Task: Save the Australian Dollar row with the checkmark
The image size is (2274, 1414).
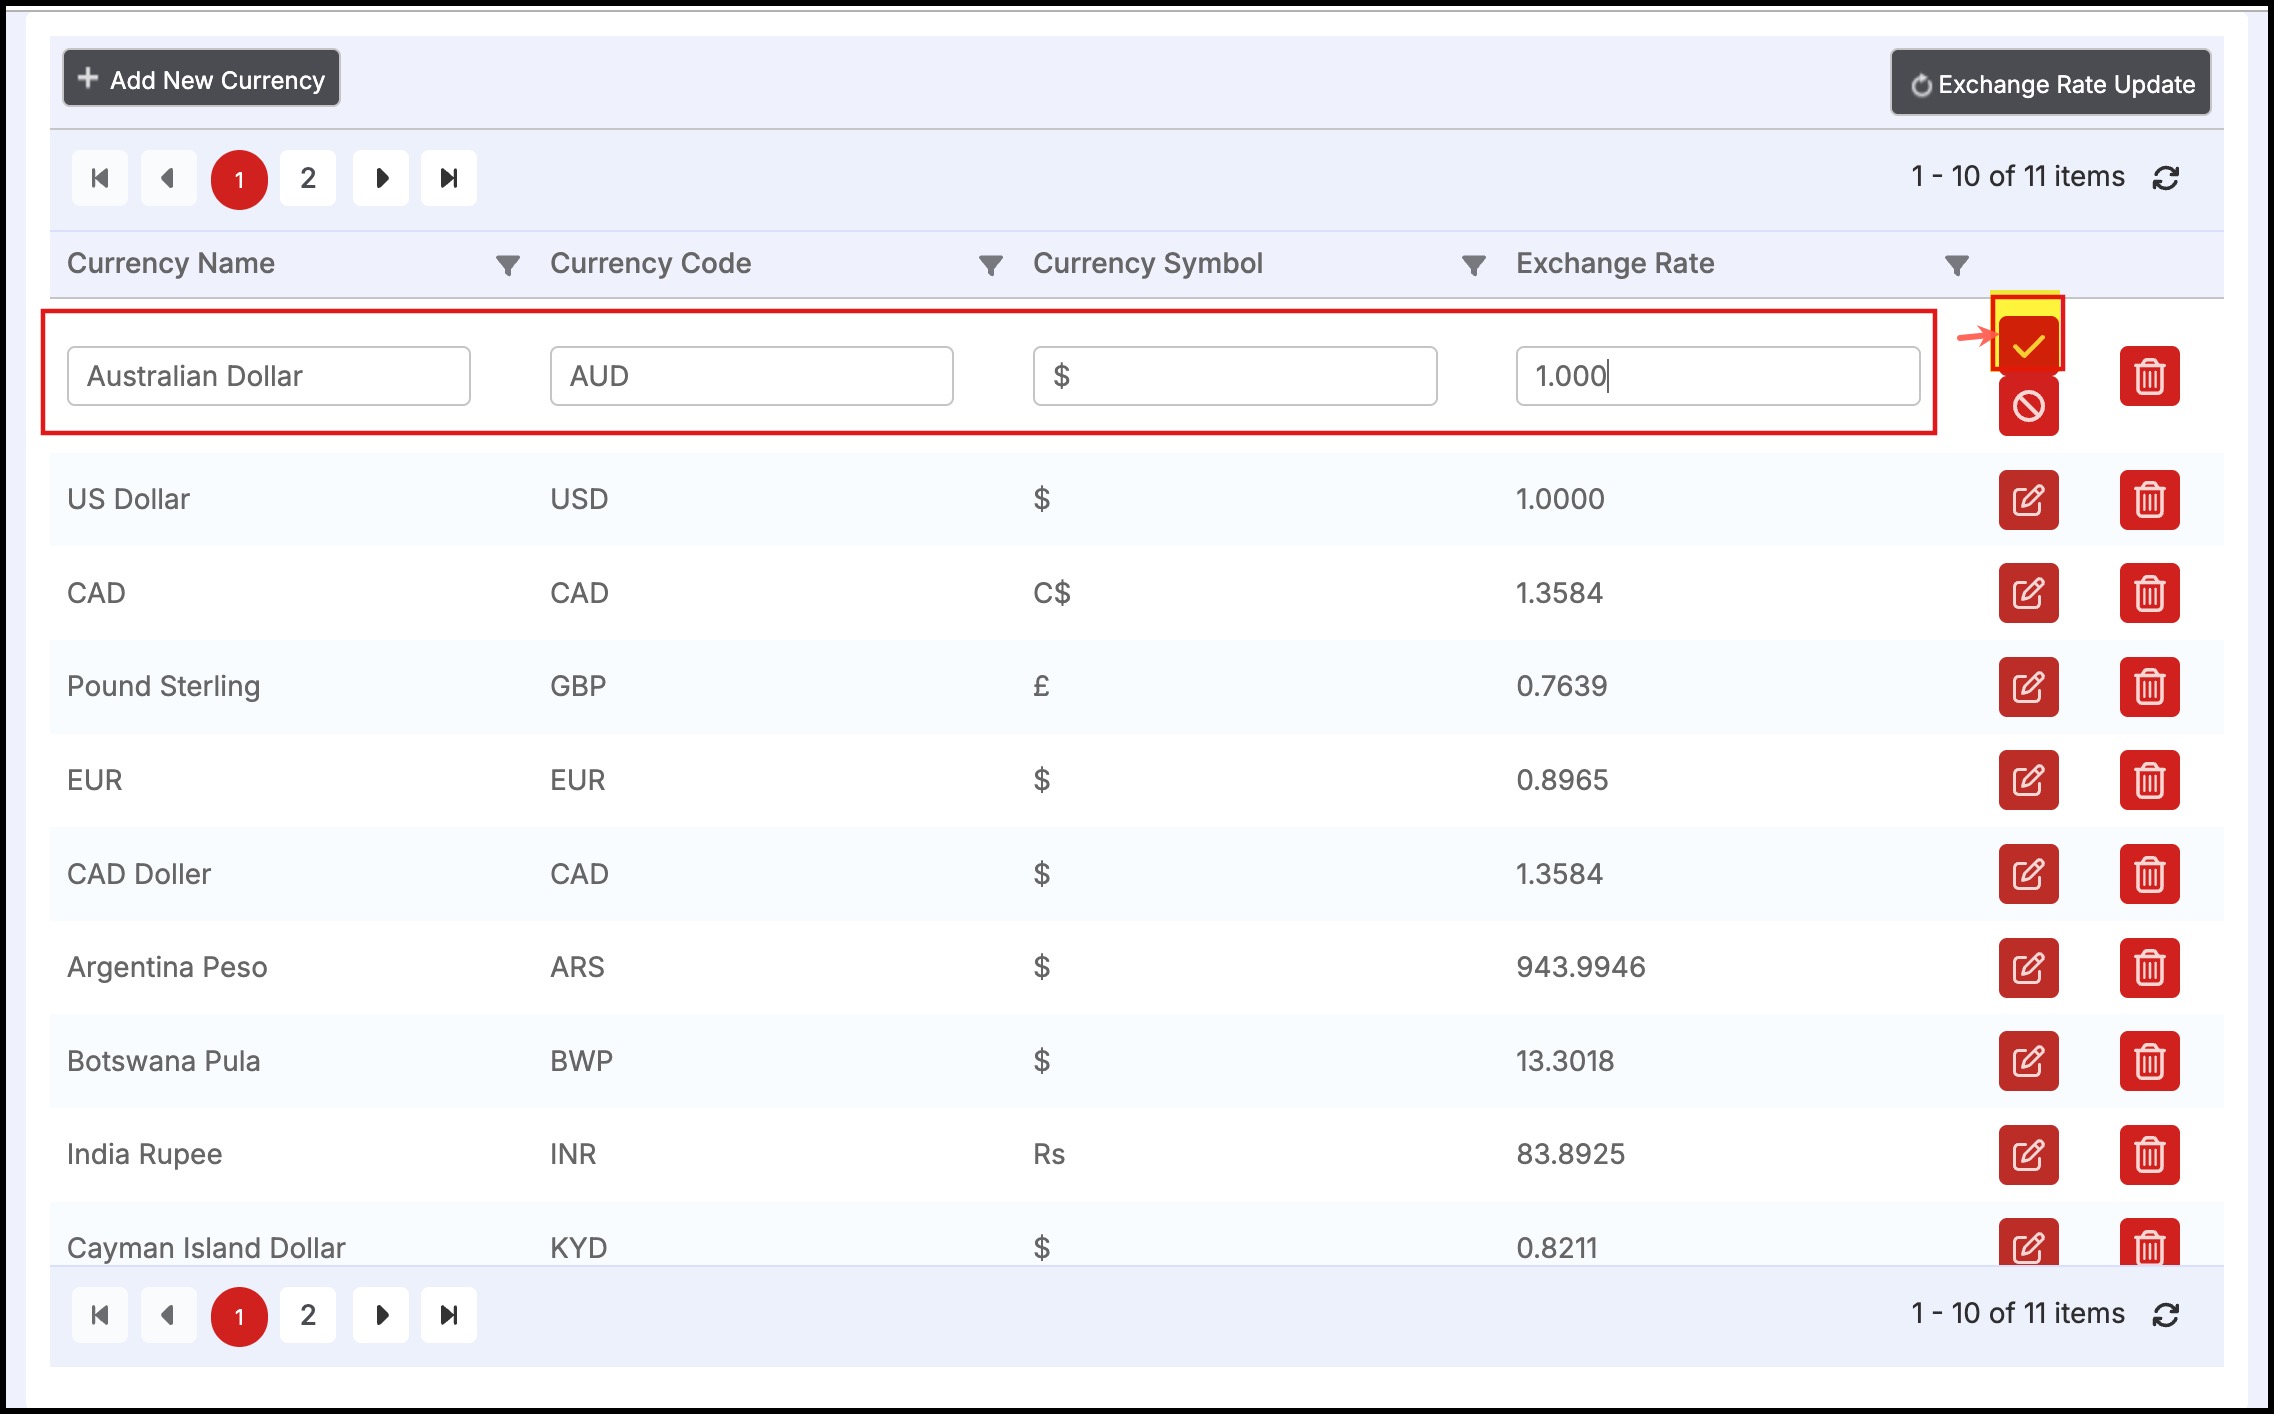Action: (2028, 346)
